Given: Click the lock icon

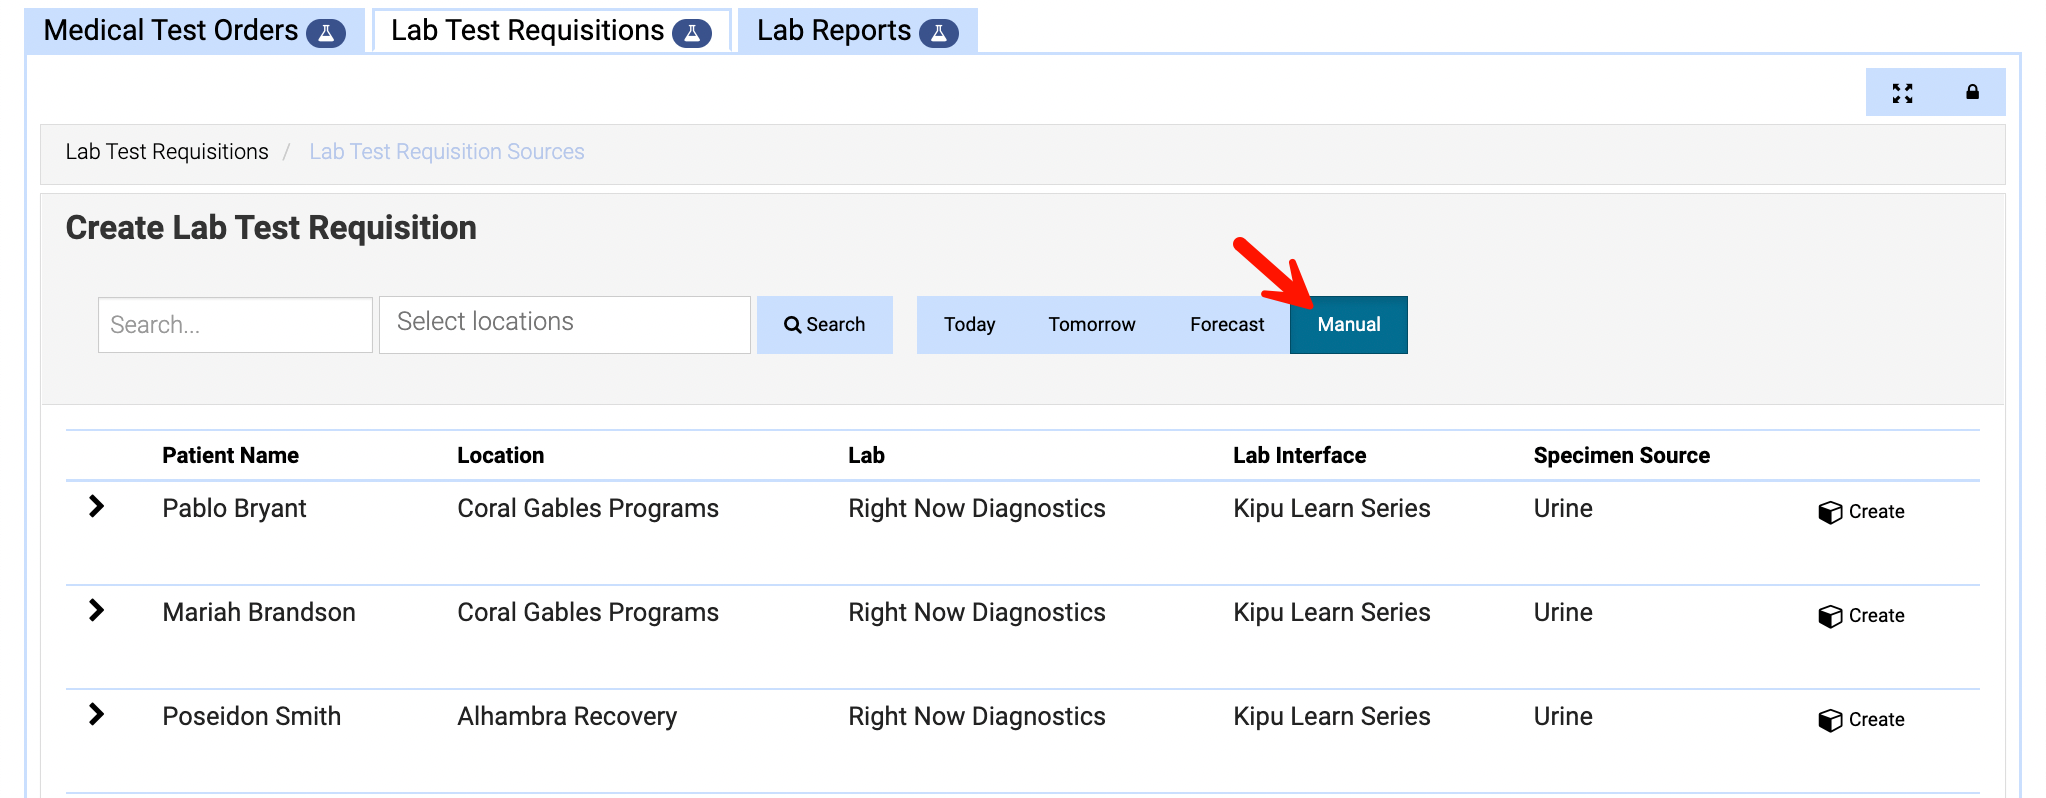Looking at the screenshot, I should (1972, 92).
